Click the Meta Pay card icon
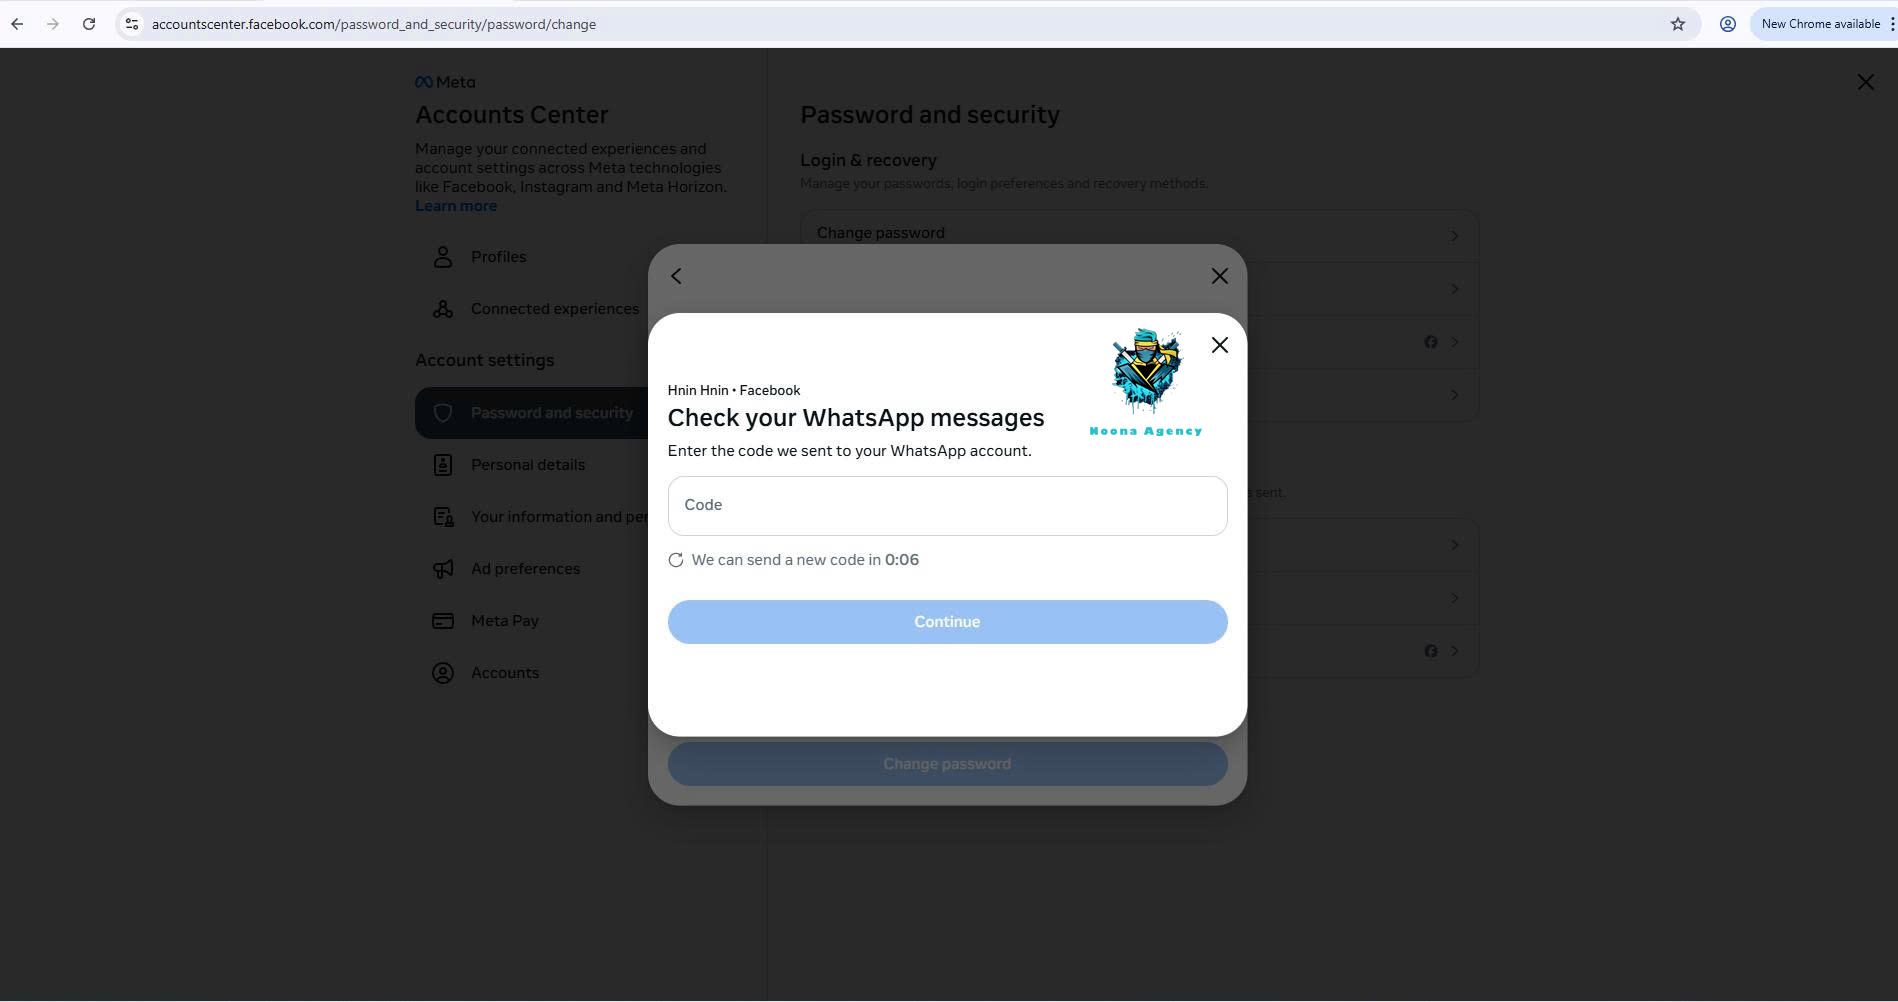The image size is (1898, 1002). (x=443, y=621)
